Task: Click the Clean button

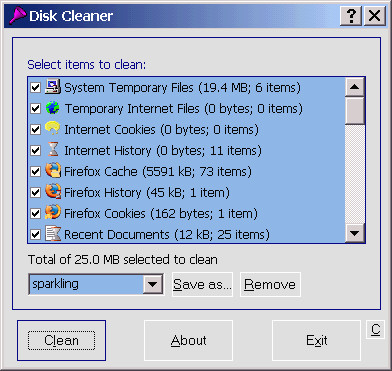Action: (x=61, y=340)
